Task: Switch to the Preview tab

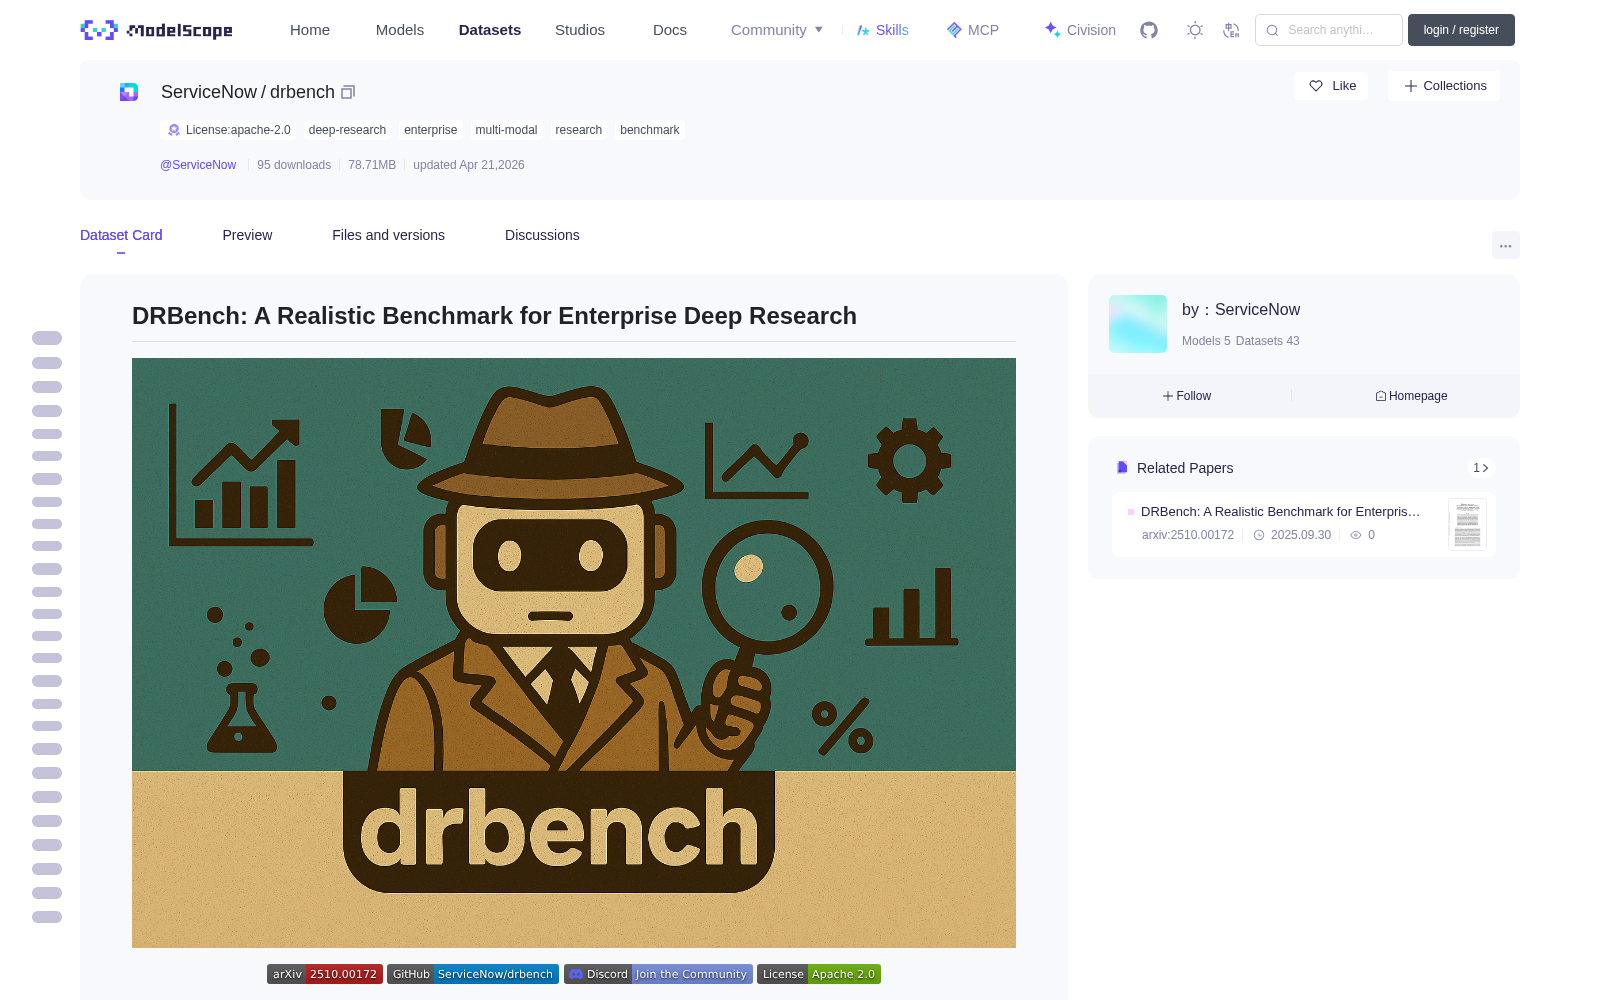Action: [x=247, y=235]
